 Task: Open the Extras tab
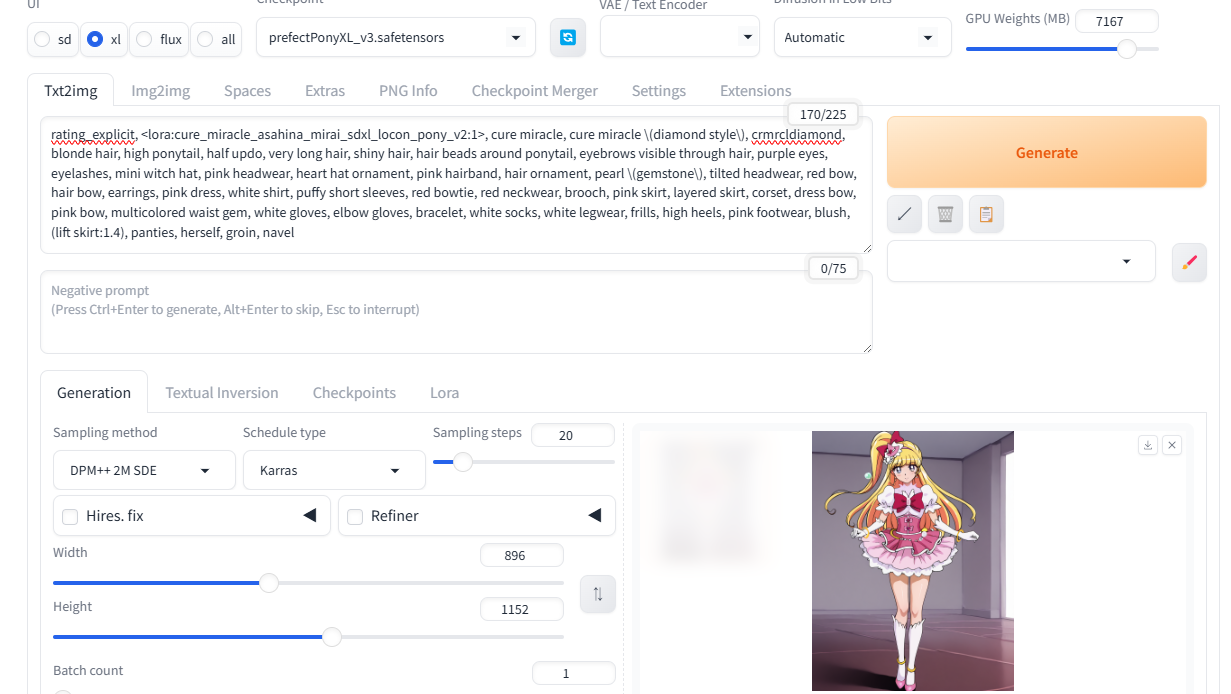click(325, 91)
